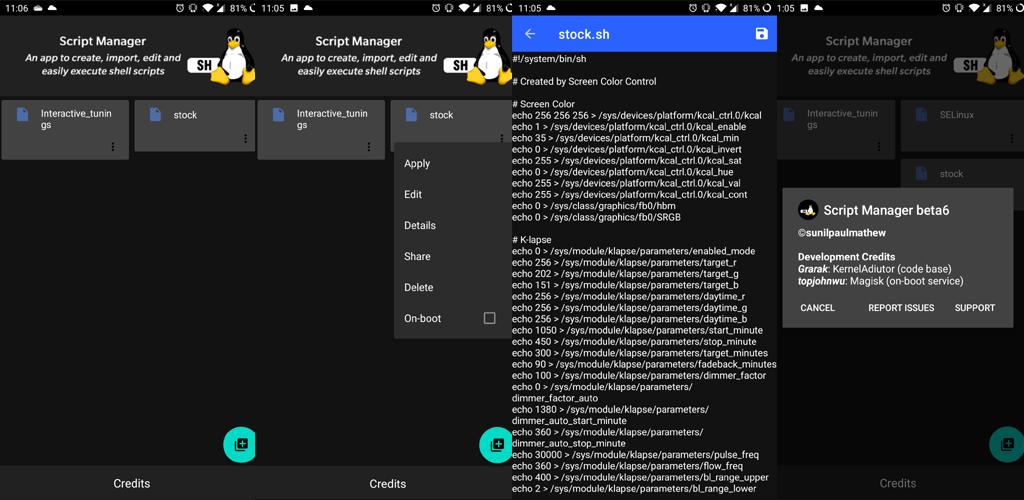Click the dimmed stock file icon behind the dialog
Image resolution: width=1024 pixels, height=500 pixels.
(921, 174)
